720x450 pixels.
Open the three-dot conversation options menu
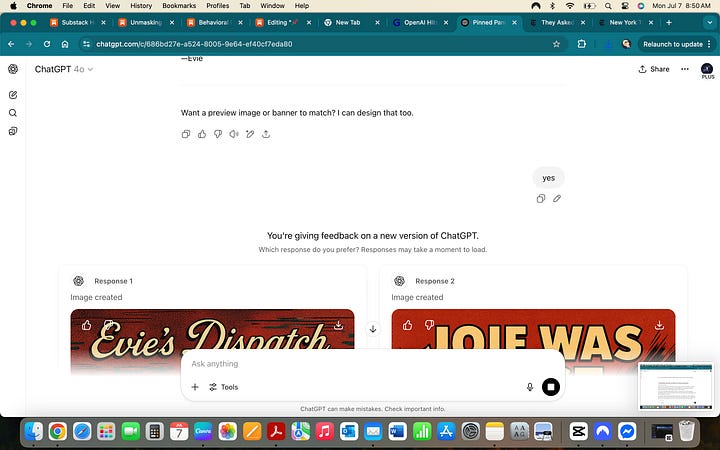tap(685, 69)
